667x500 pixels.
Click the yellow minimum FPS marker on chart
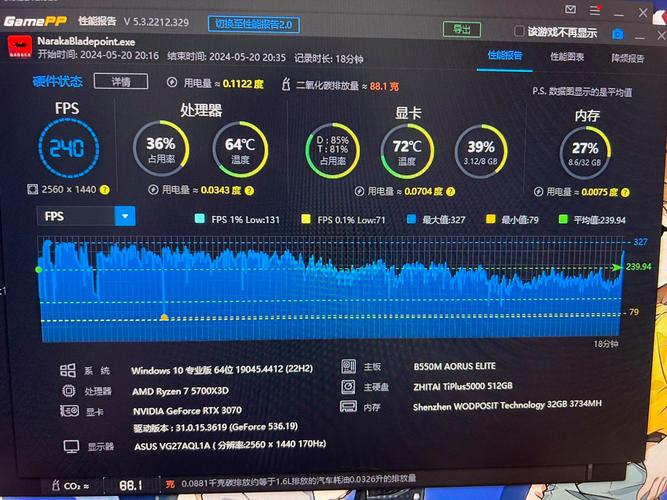(164, 317)
